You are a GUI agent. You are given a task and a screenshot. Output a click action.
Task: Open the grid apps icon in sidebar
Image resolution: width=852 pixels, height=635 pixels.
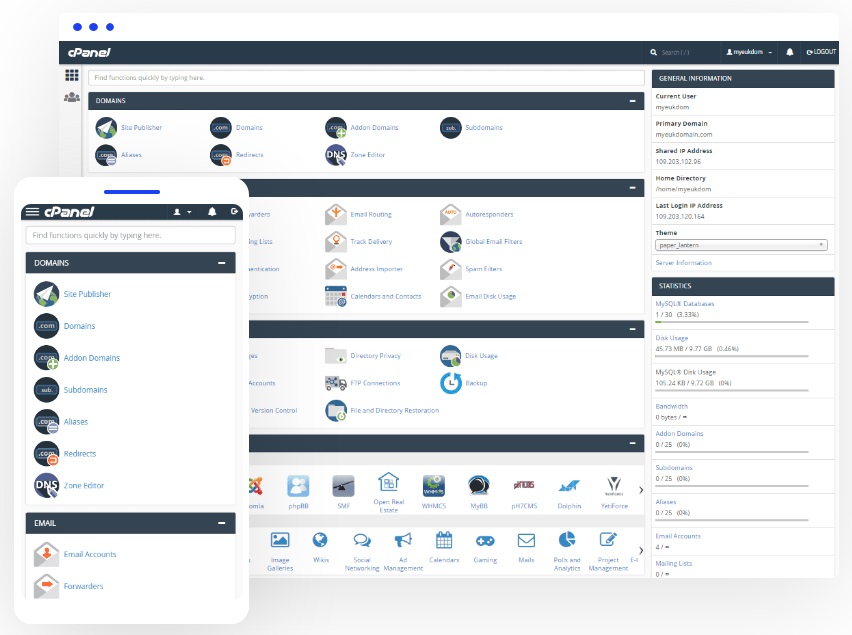click(x=72, y=76)
